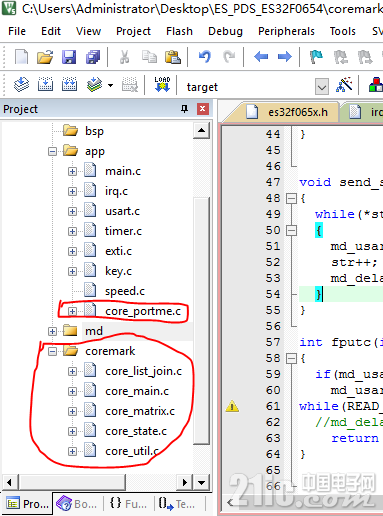
Task: Click the previous bookmark icon
Action: point(341,57)
